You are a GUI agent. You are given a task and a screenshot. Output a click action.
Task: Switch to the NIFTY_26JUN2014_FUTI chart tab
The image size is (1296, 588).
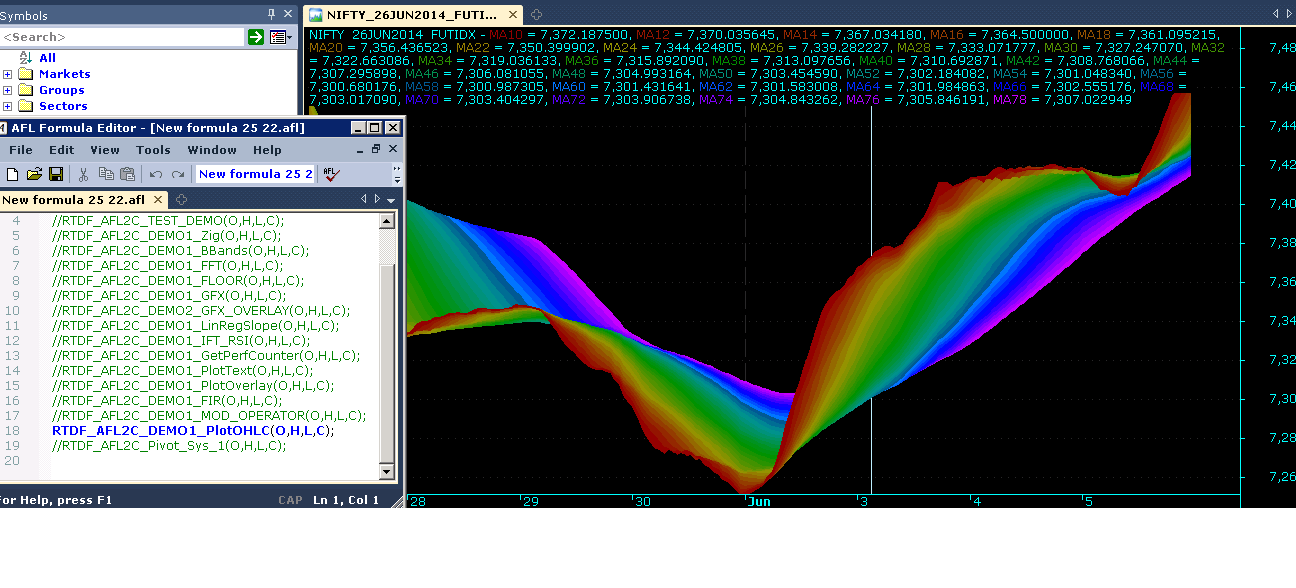click(x=414, y=15)
